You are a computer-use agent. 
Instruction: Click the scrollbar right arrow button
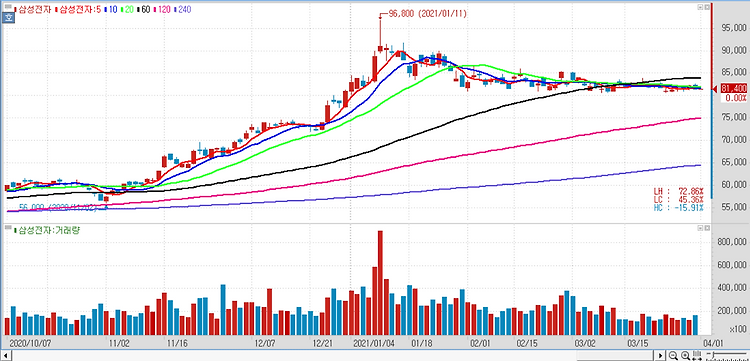661,355
